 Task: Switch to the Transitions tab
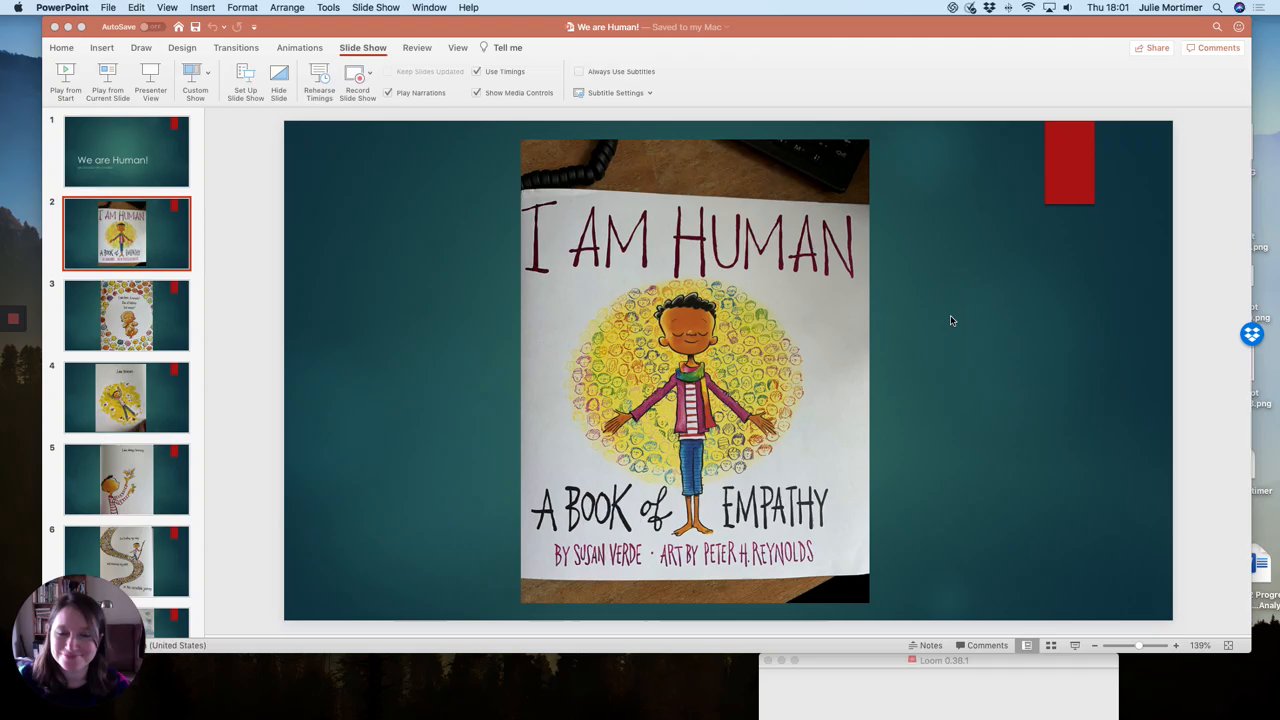coord(235,47)
